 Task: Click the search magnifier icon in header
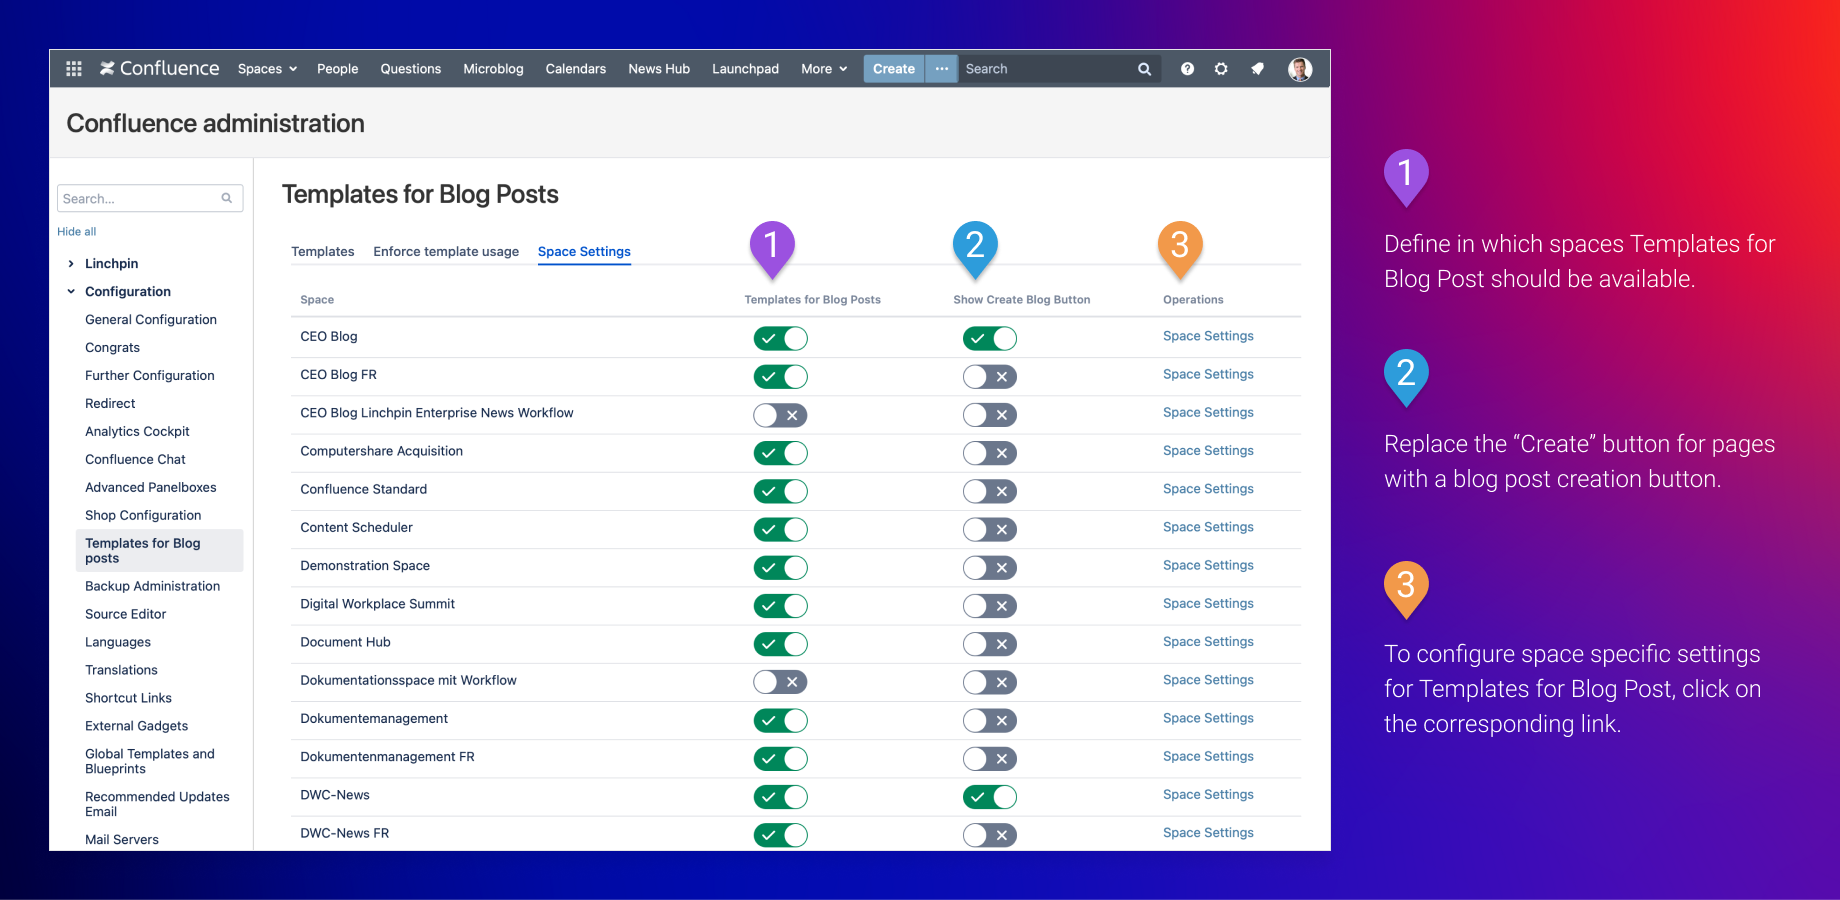1144,69
